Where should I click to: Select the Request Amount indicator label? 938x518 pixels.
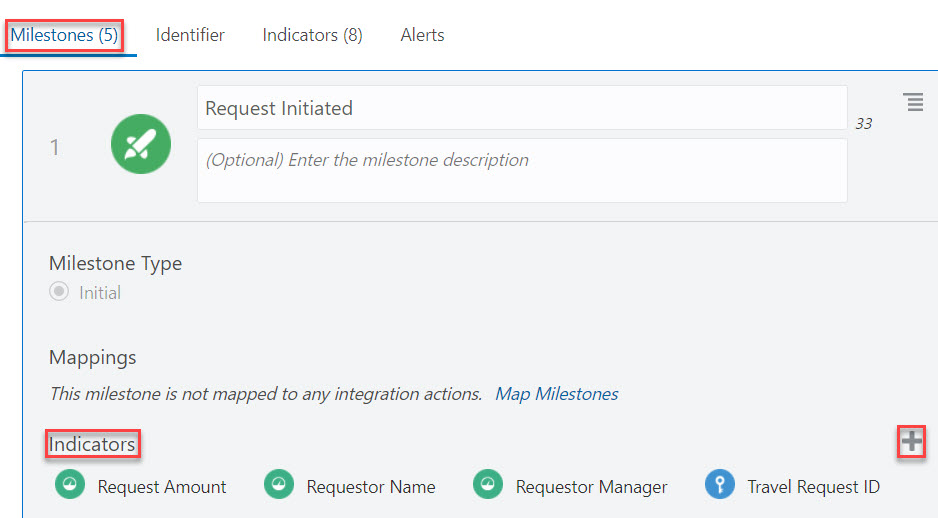(162, 487)
